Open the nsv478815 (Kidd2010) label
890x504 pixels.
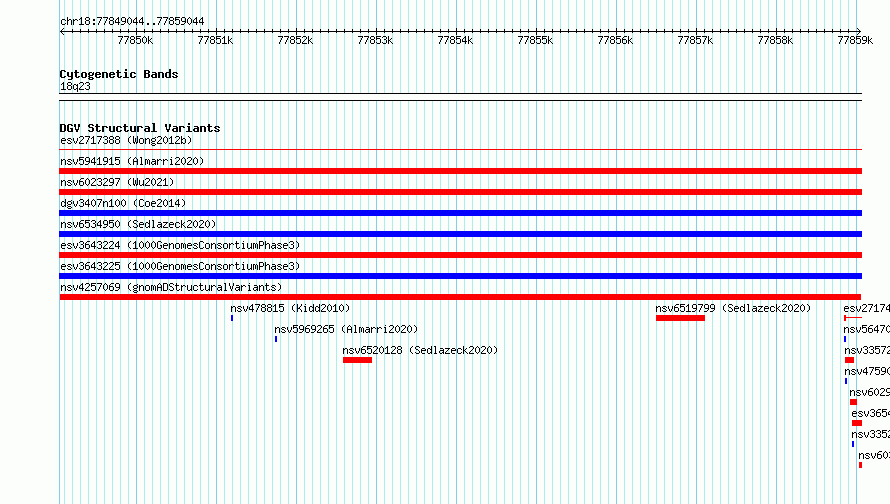[290, 308]
